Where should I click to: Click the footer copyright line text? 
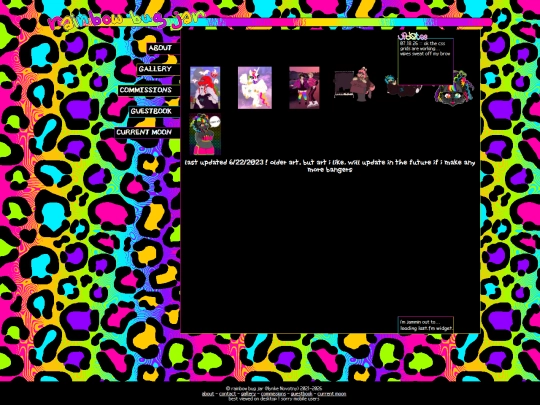coord(274,388)
